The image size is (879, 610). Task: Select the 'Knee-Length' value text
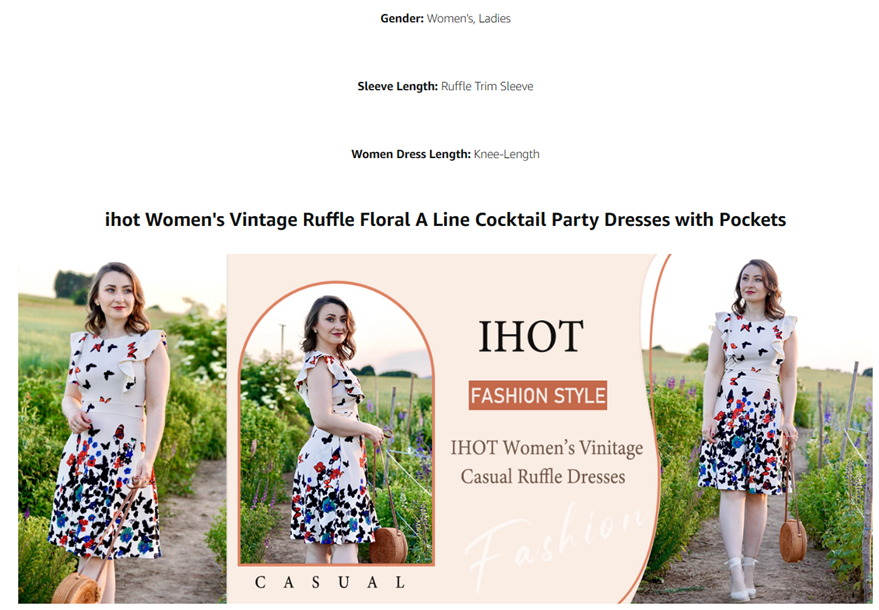click(507, 154)
